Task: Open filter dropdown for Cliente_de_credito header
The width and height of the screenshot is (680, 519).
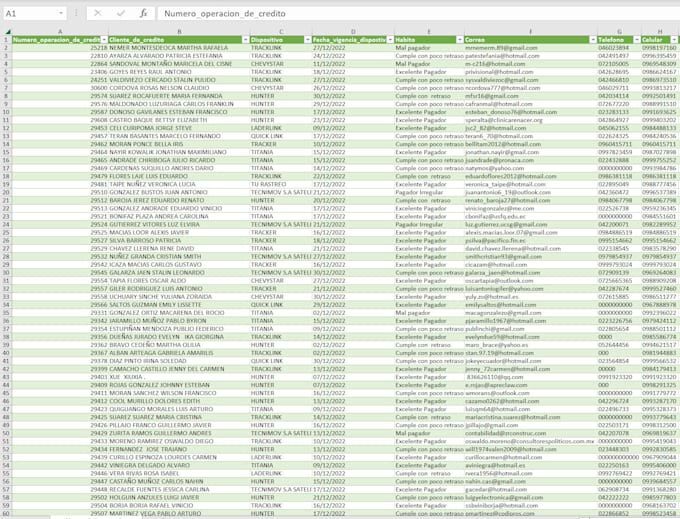Action: point(246,39)
